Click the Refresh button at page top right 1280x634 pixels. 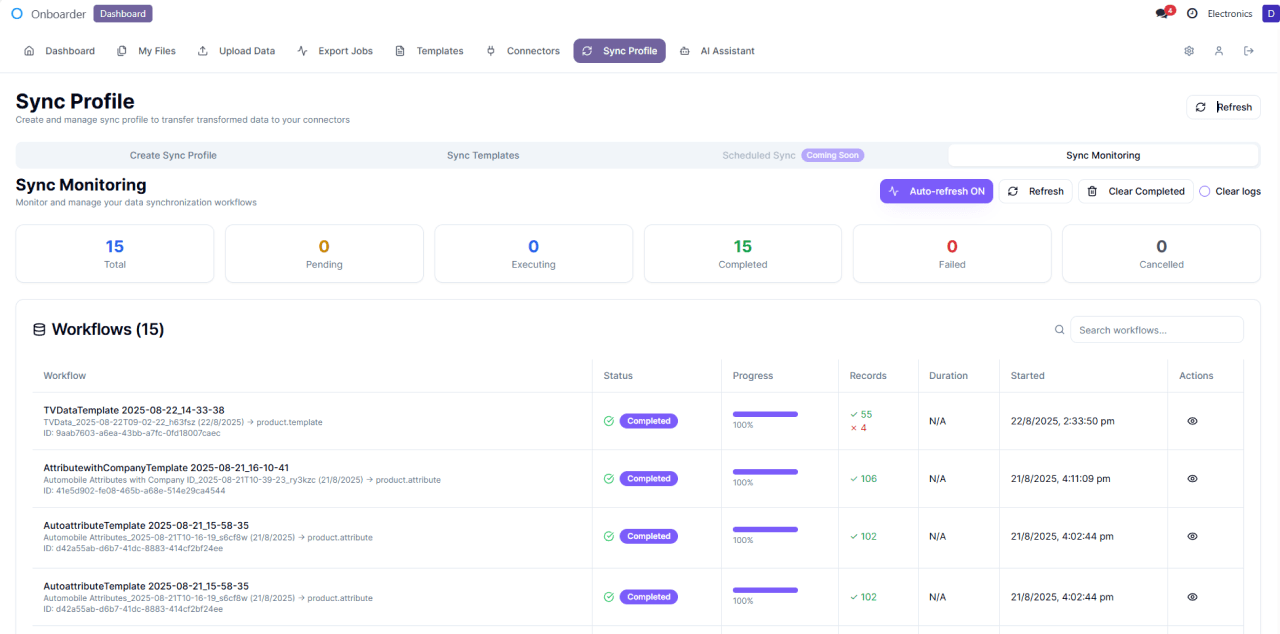(1223, 107)
